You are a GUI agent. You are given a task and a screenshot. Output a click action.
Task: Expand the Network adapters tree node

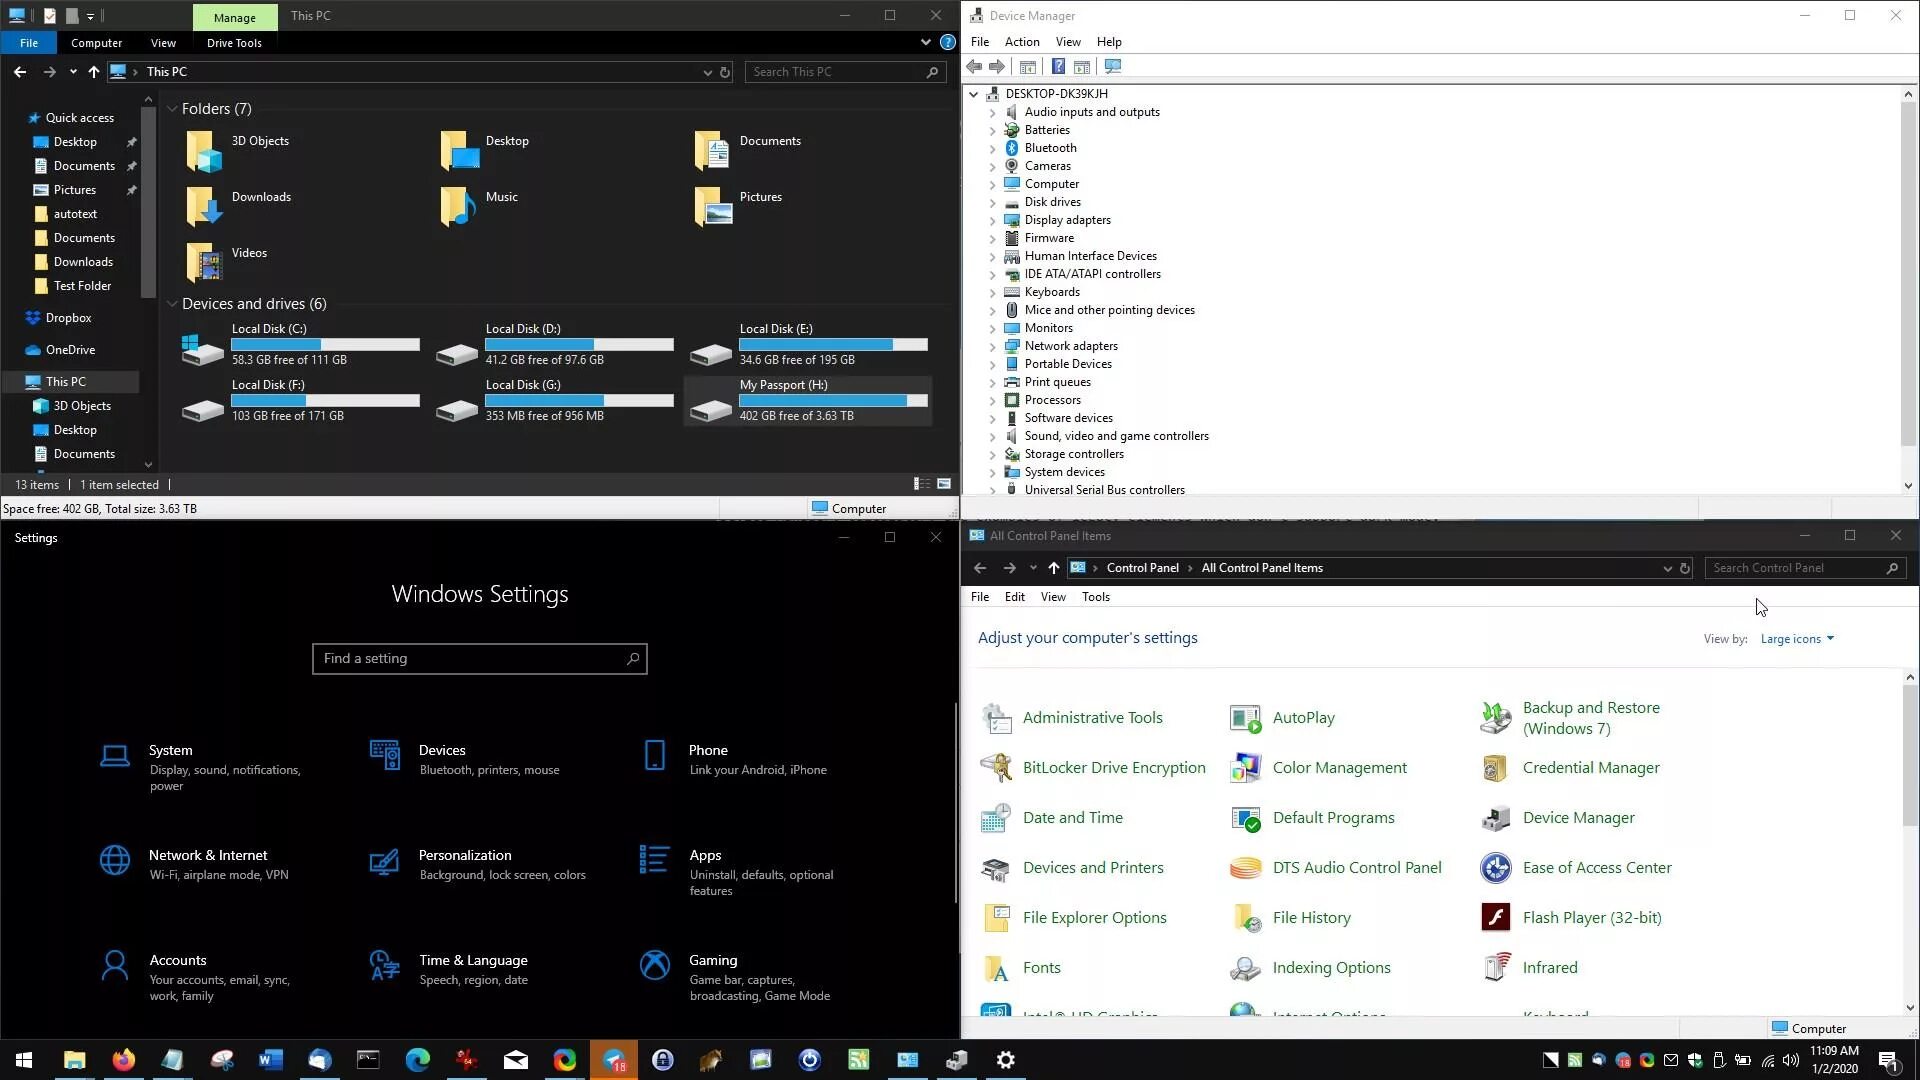[x=992, y=346]
